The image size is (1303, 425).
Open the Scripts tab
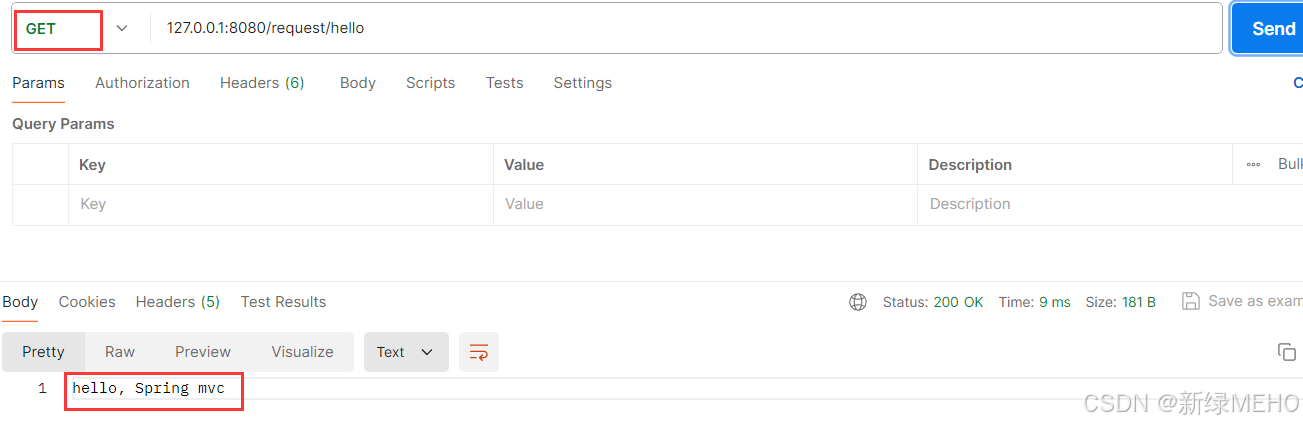pos(431,83)
